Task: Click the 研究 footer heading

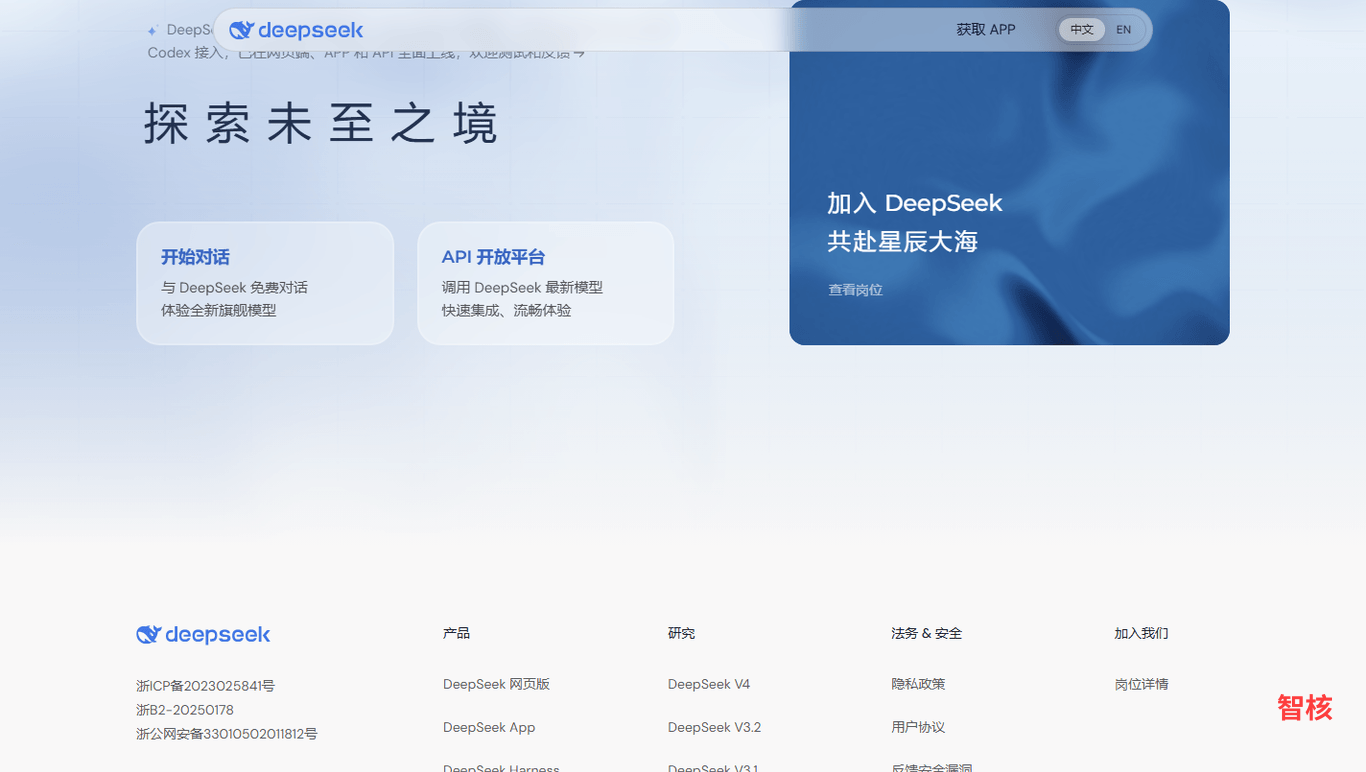Action: pyautogui.click(x=681, y=633)
